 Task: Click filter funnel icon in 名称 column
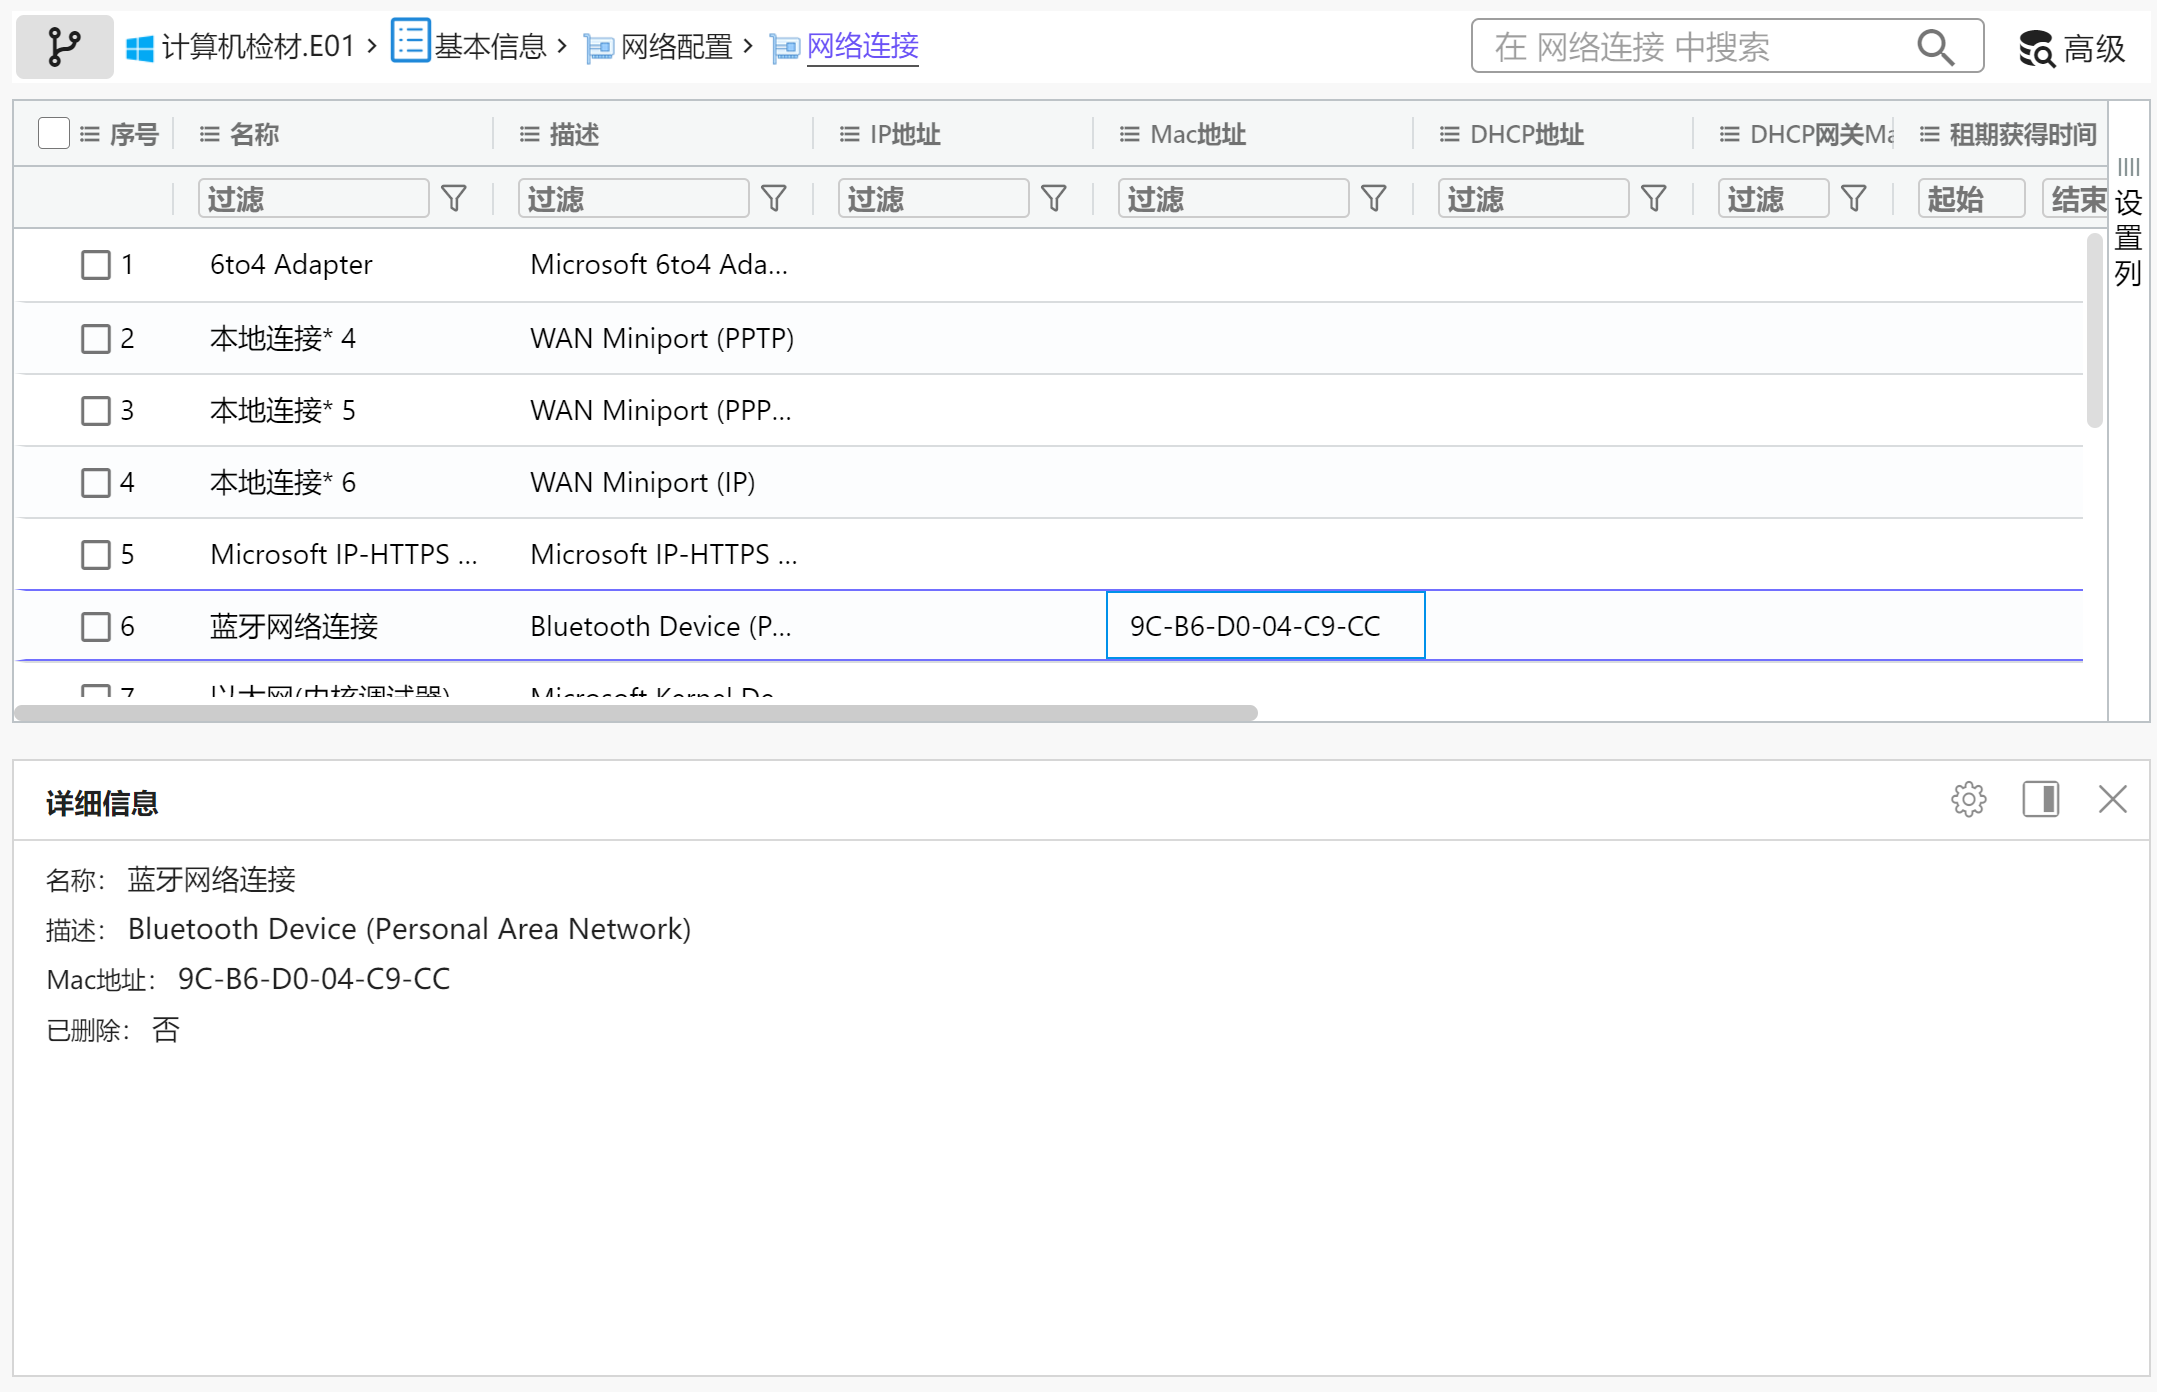[x=454, y=199]
